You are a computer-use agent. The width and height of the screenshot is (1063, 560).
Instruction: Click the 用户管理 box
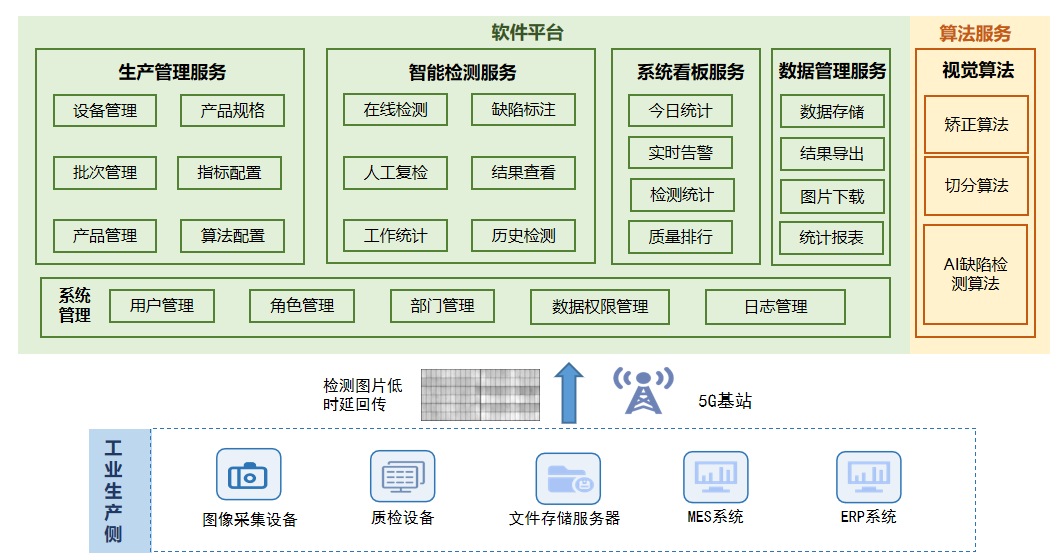(x=162, y=306)
